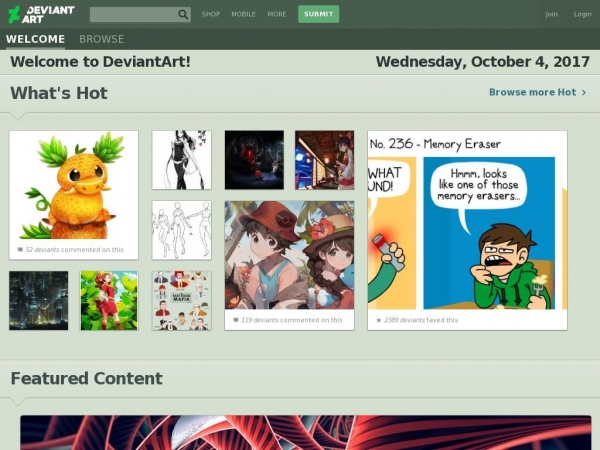Click the comment icon under pineapple artwork

20,249
